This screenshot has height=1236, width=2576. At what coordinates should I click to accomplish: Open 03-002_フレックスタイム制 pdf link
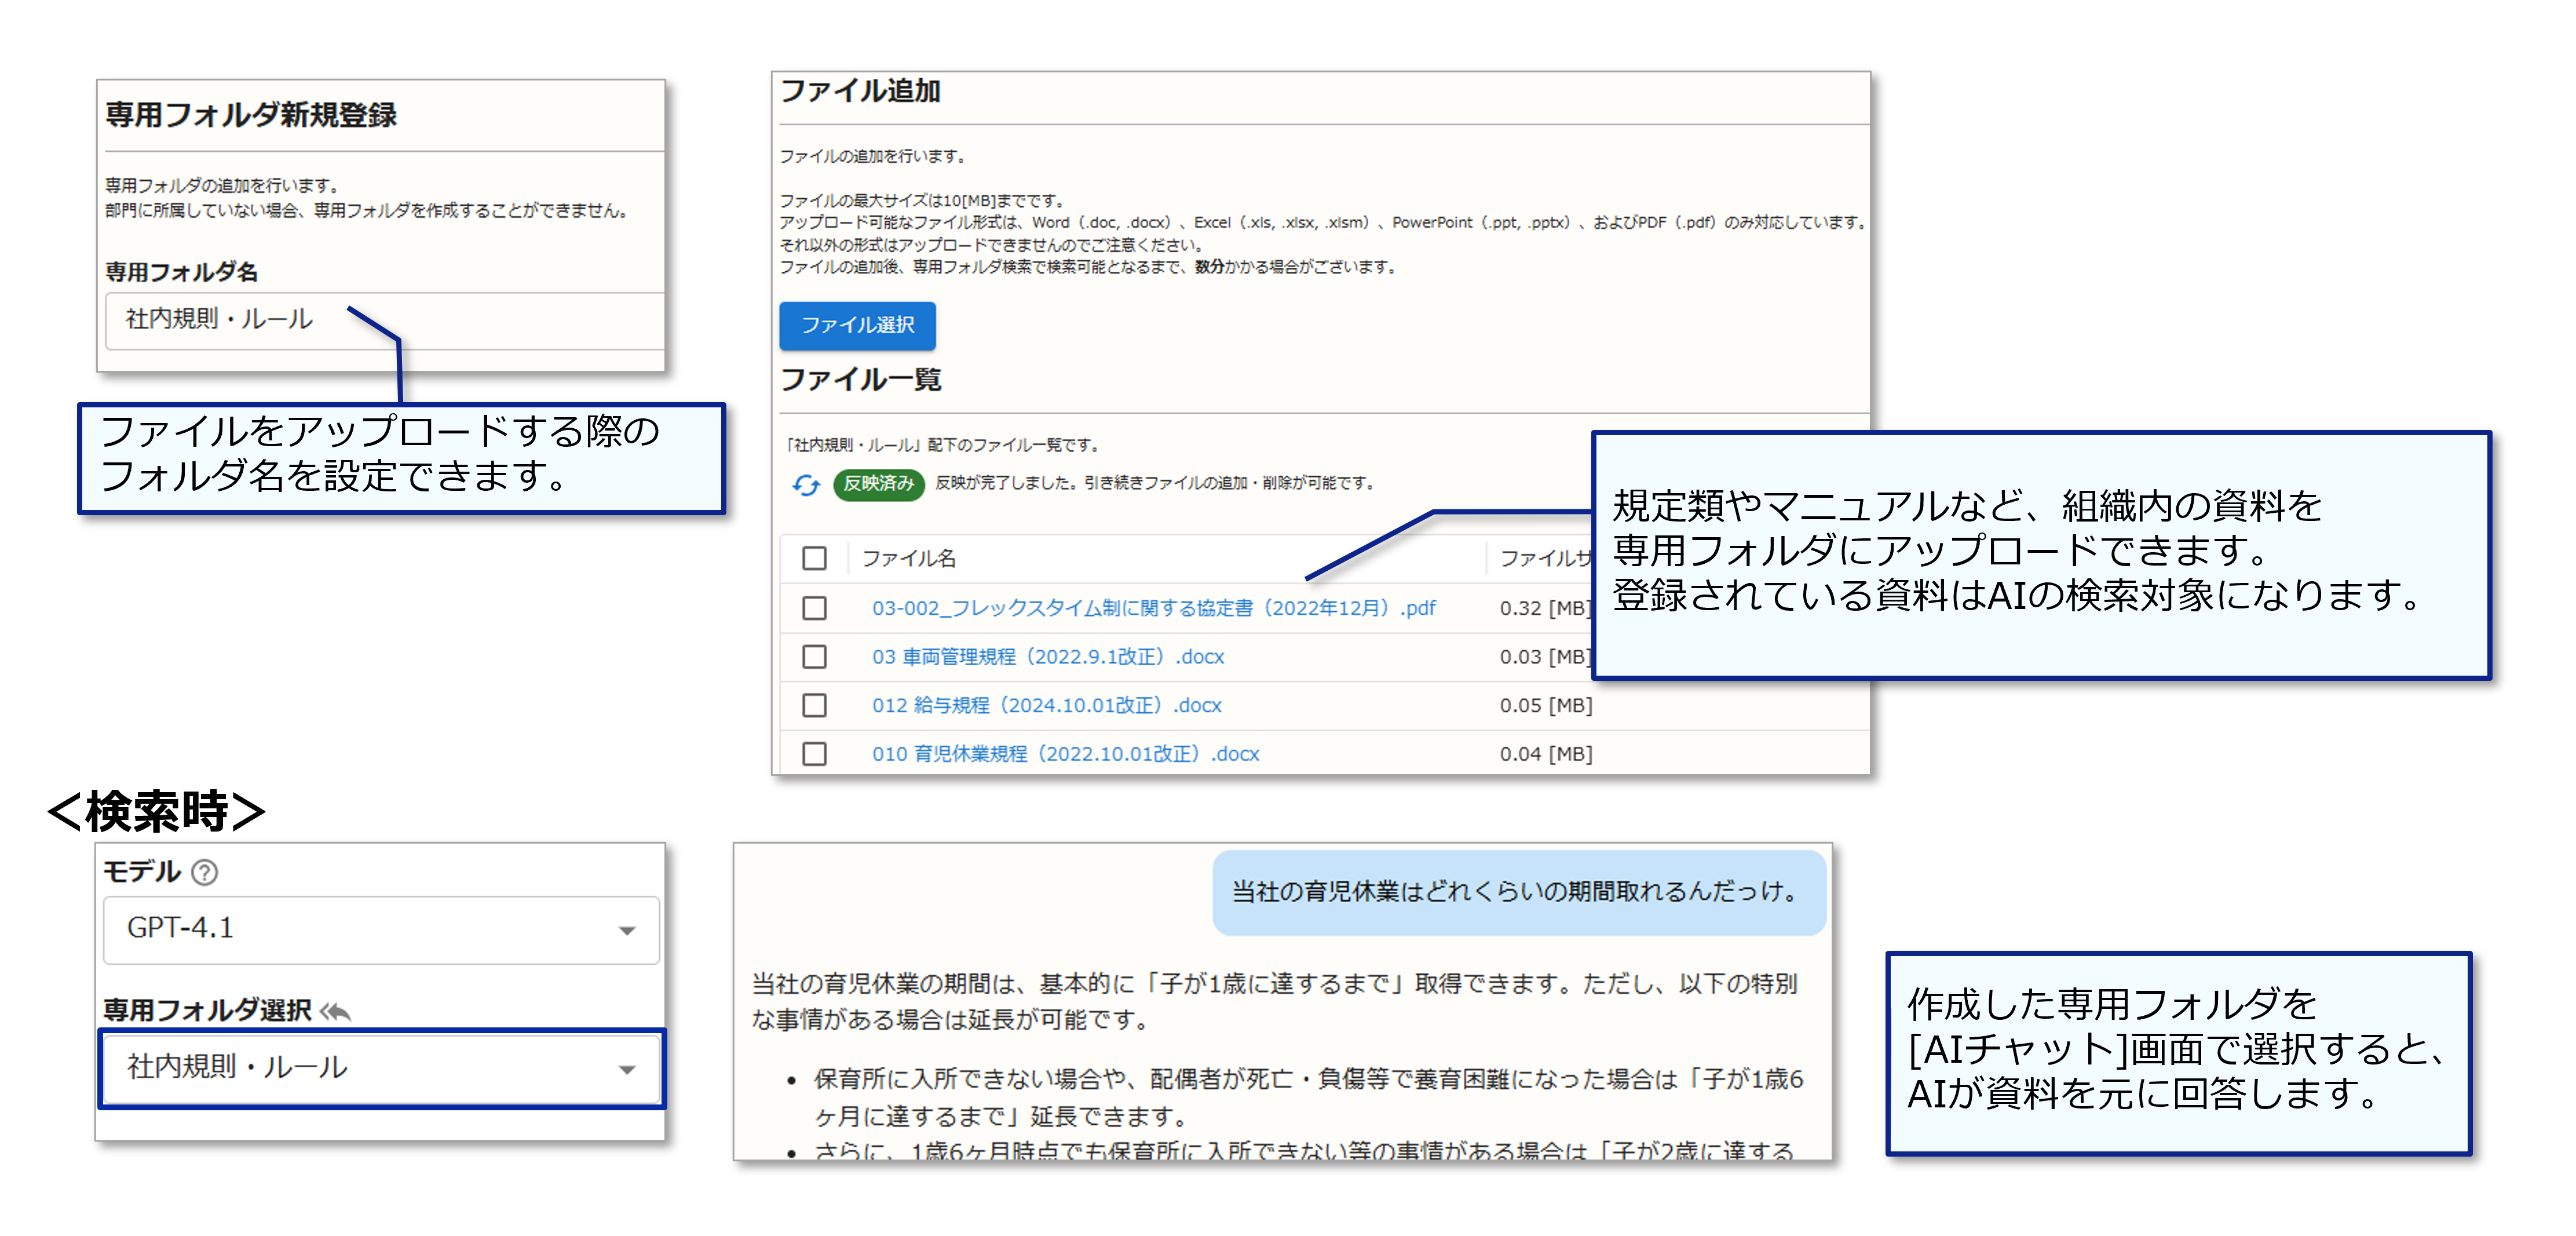[x=1153, y=608]
